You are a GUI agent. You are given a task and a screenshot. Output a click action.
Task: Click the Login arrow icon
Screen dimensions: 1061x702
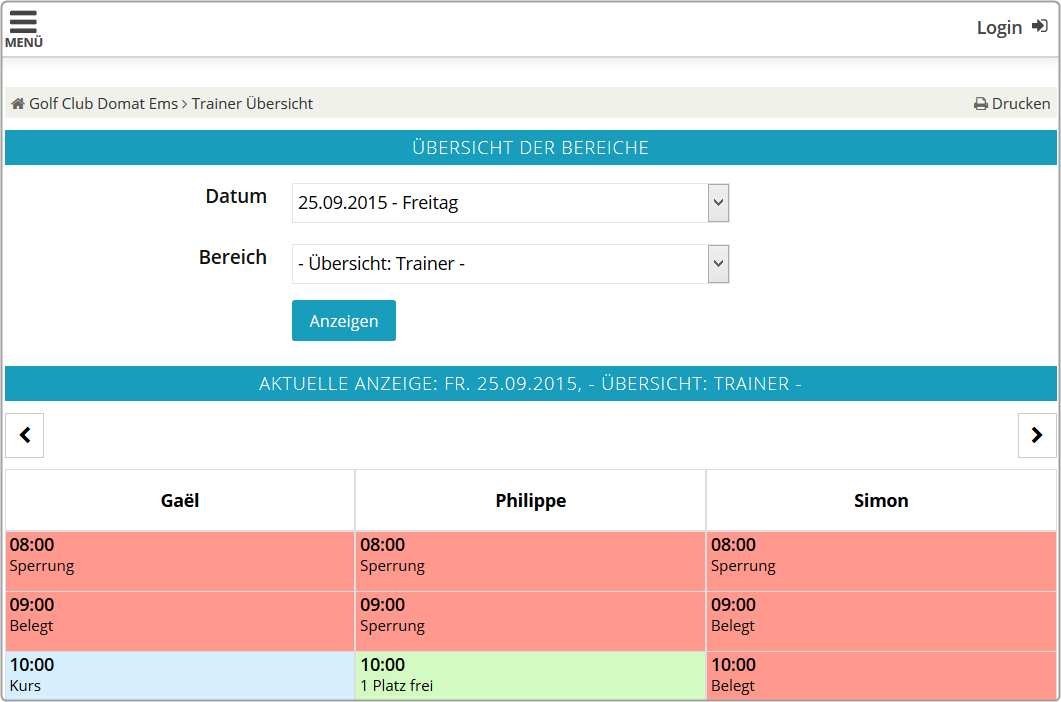tap(1040, 27)
